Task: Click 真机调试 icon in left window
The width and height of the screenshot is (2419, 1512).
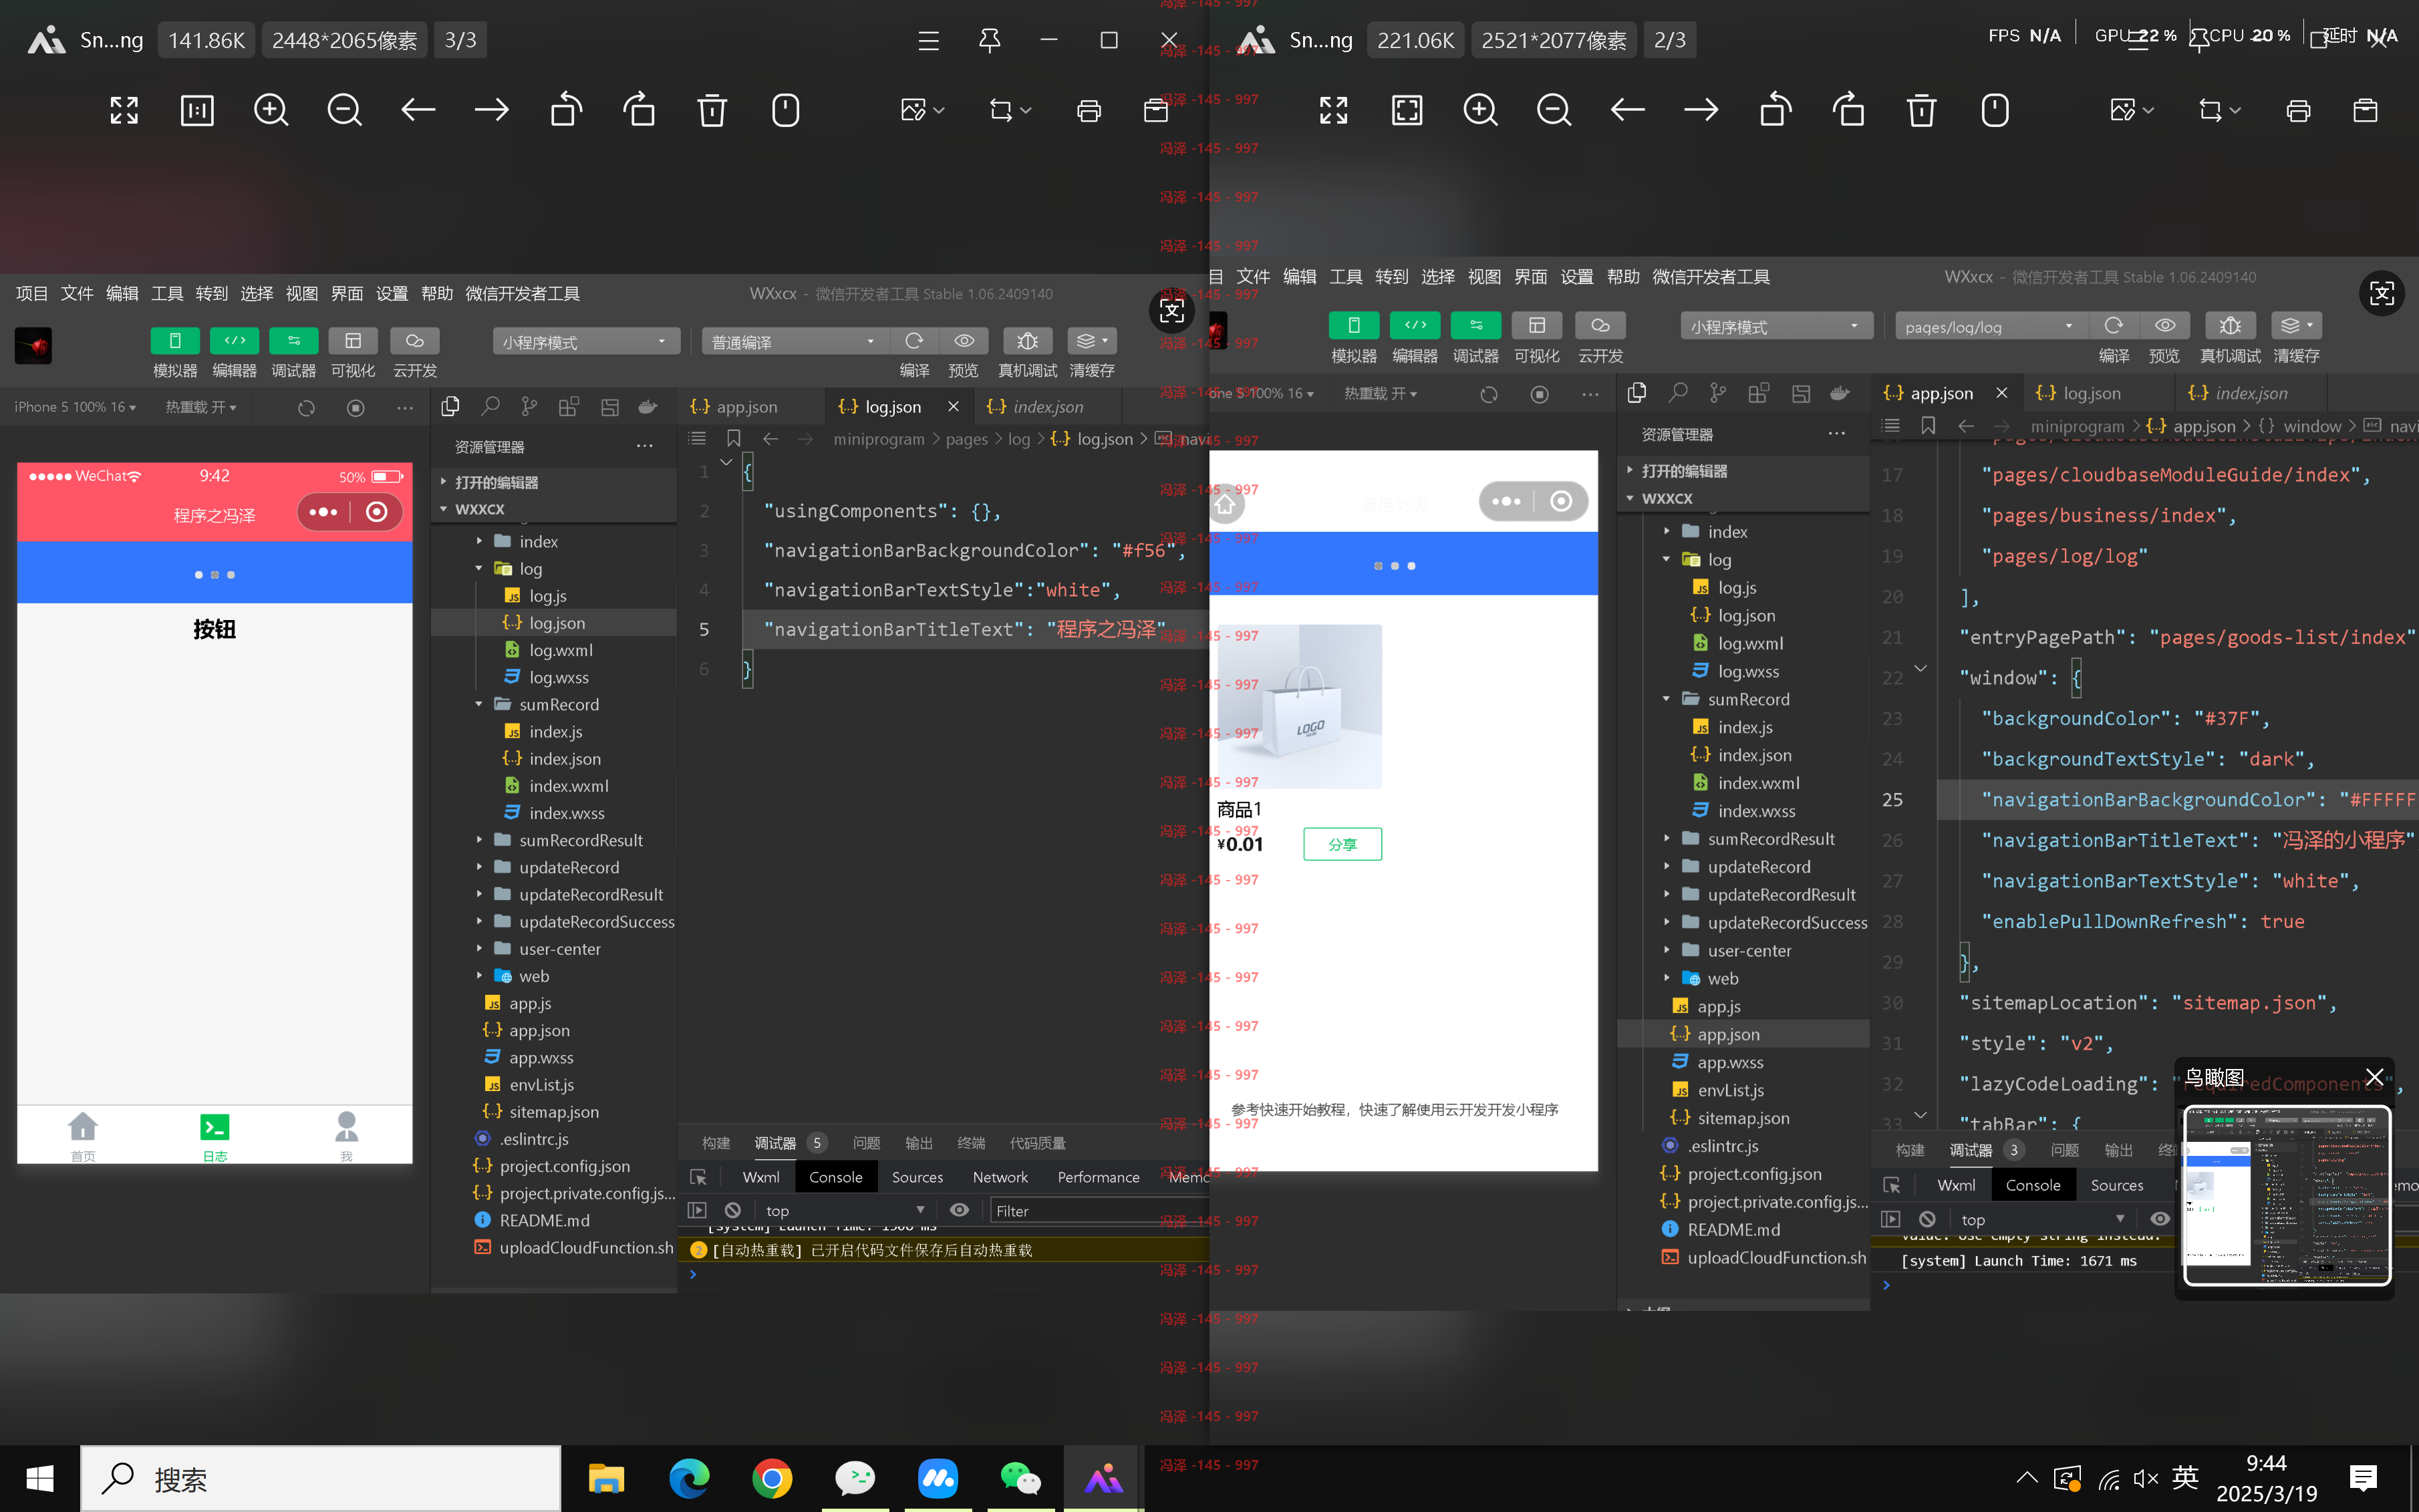Action: click(1027, 341)
